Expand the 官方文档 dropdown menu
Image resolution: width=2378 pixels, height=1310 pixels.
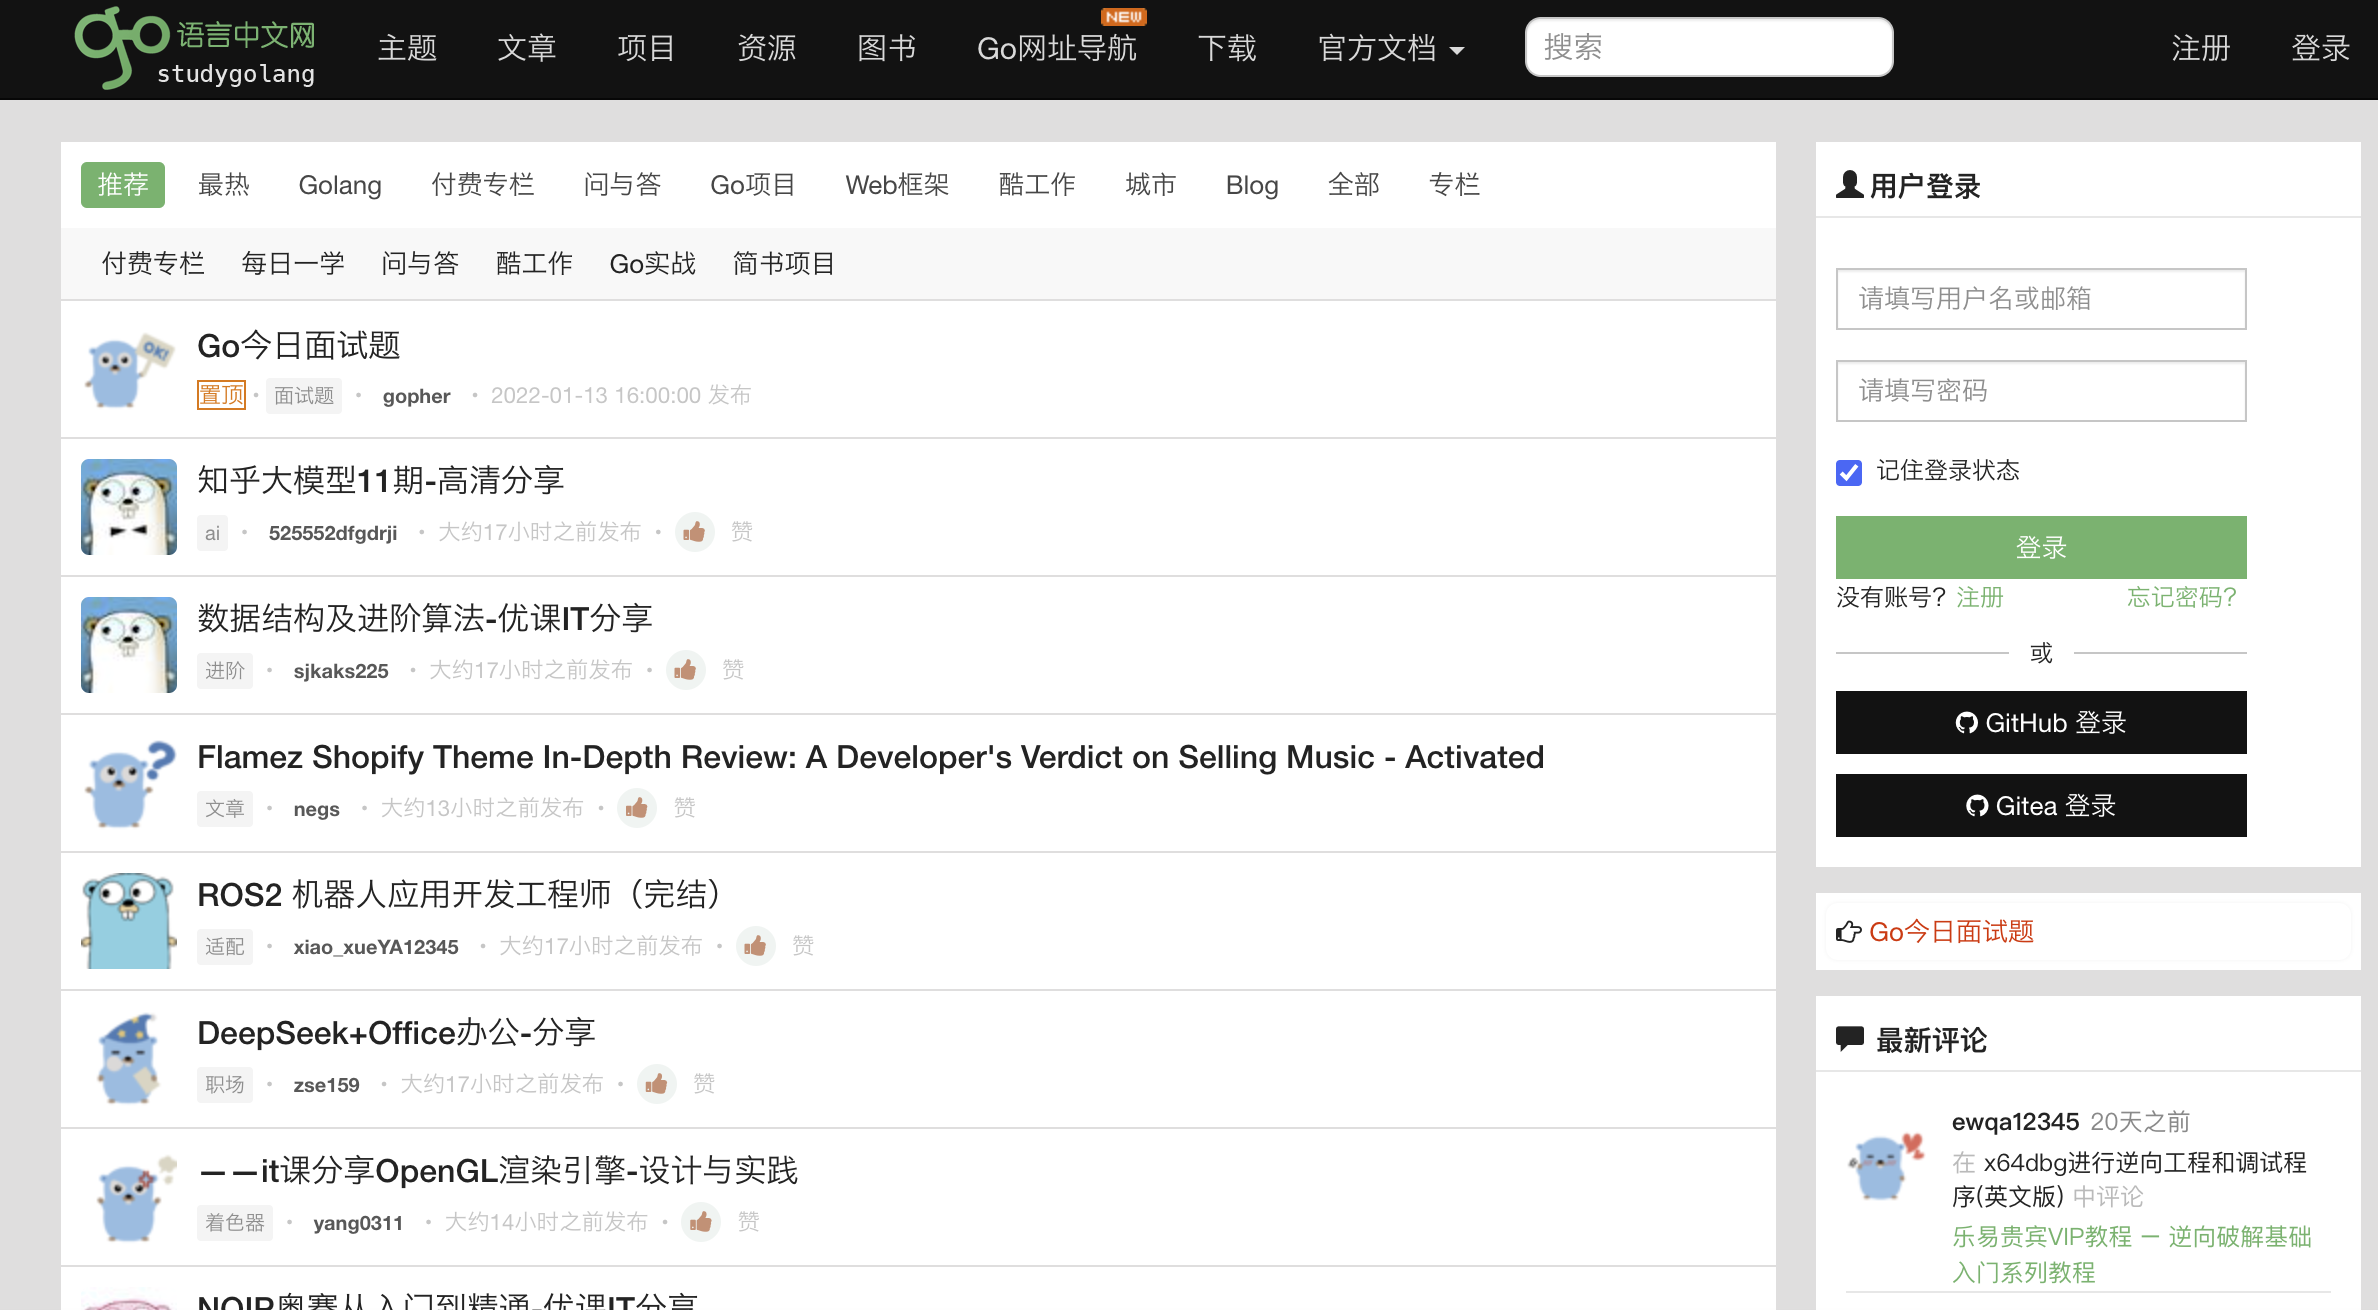[1391, 48]
